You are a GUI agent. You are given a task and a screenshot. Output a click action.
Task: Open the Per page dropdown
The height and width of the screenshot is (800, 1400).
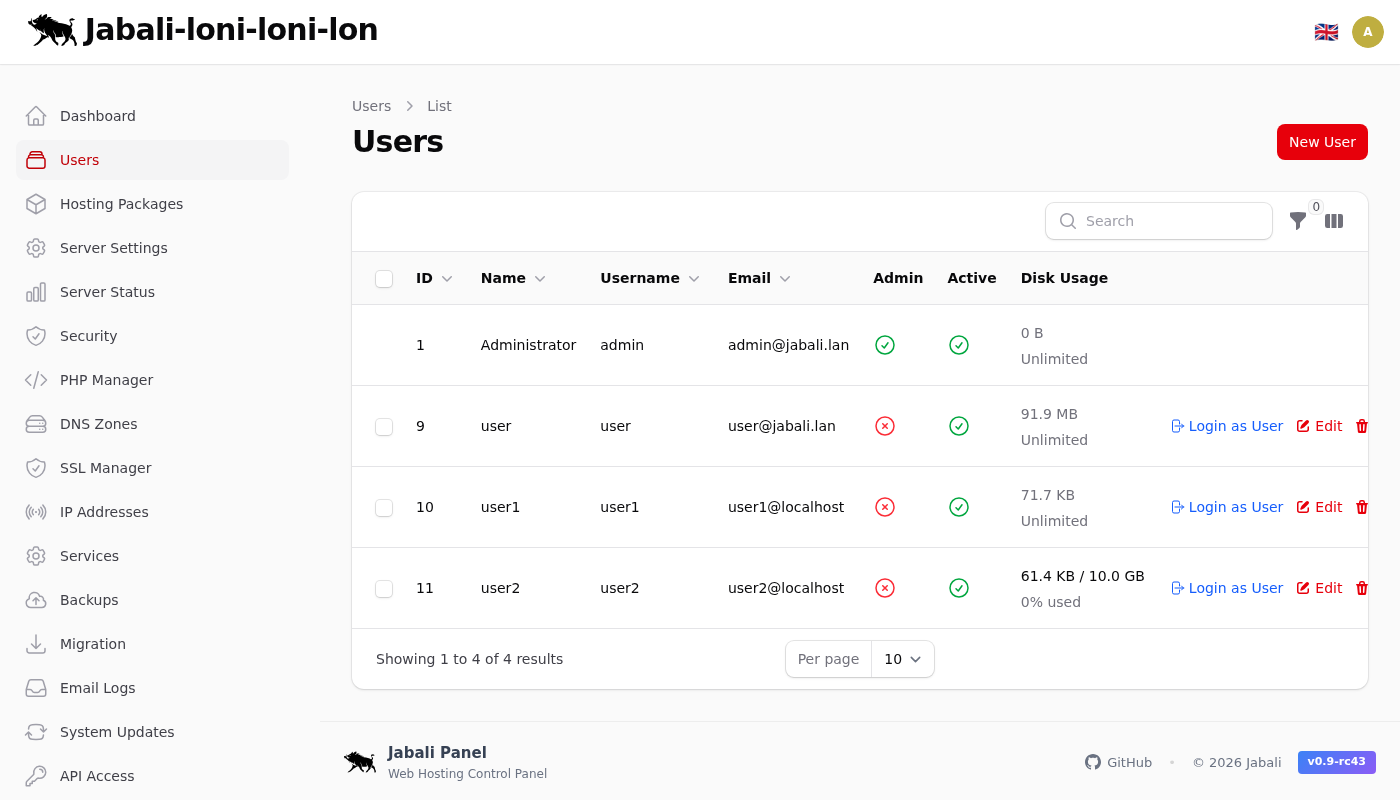coord(902,659)
